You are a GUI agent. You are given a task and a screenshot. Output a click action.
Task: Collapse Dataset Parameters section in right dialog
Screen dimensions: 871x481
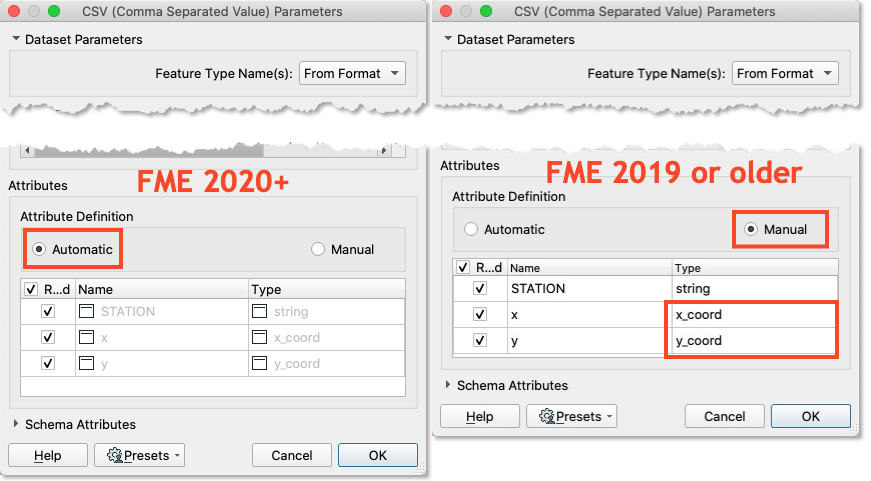(446, 40)
